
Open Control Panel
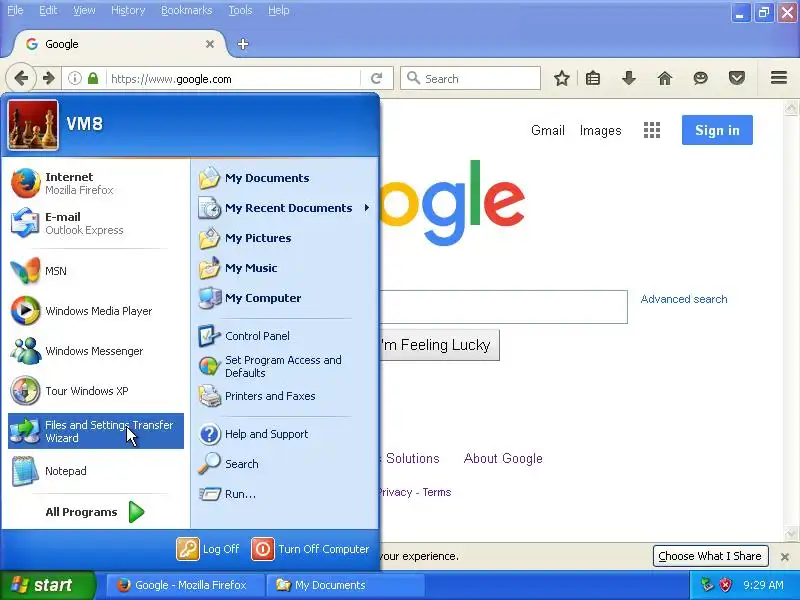tap(285, 336)
